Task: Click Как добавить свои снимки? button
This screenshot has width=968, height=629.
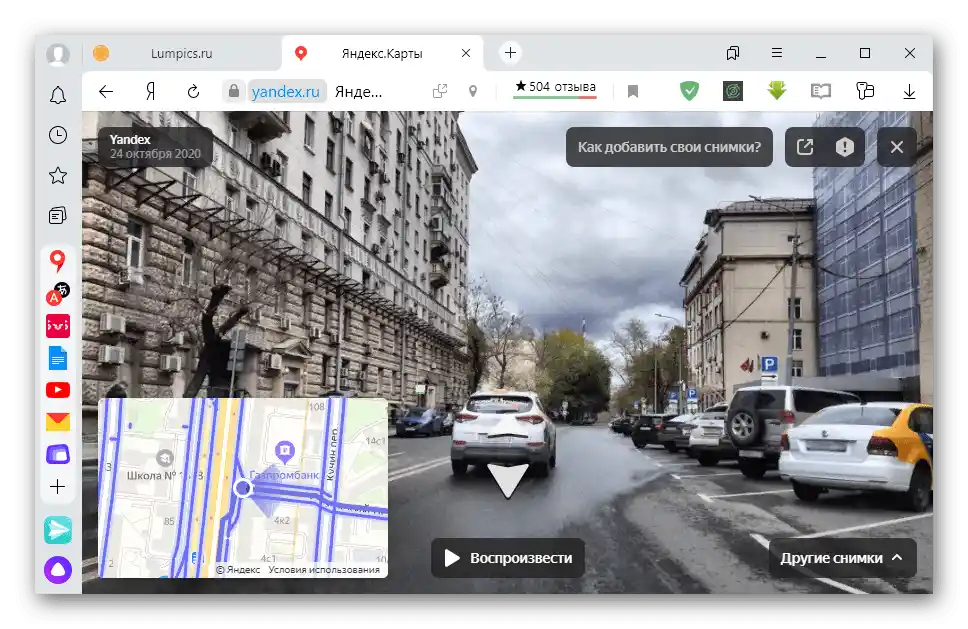Action: click(x=669, y=147)
